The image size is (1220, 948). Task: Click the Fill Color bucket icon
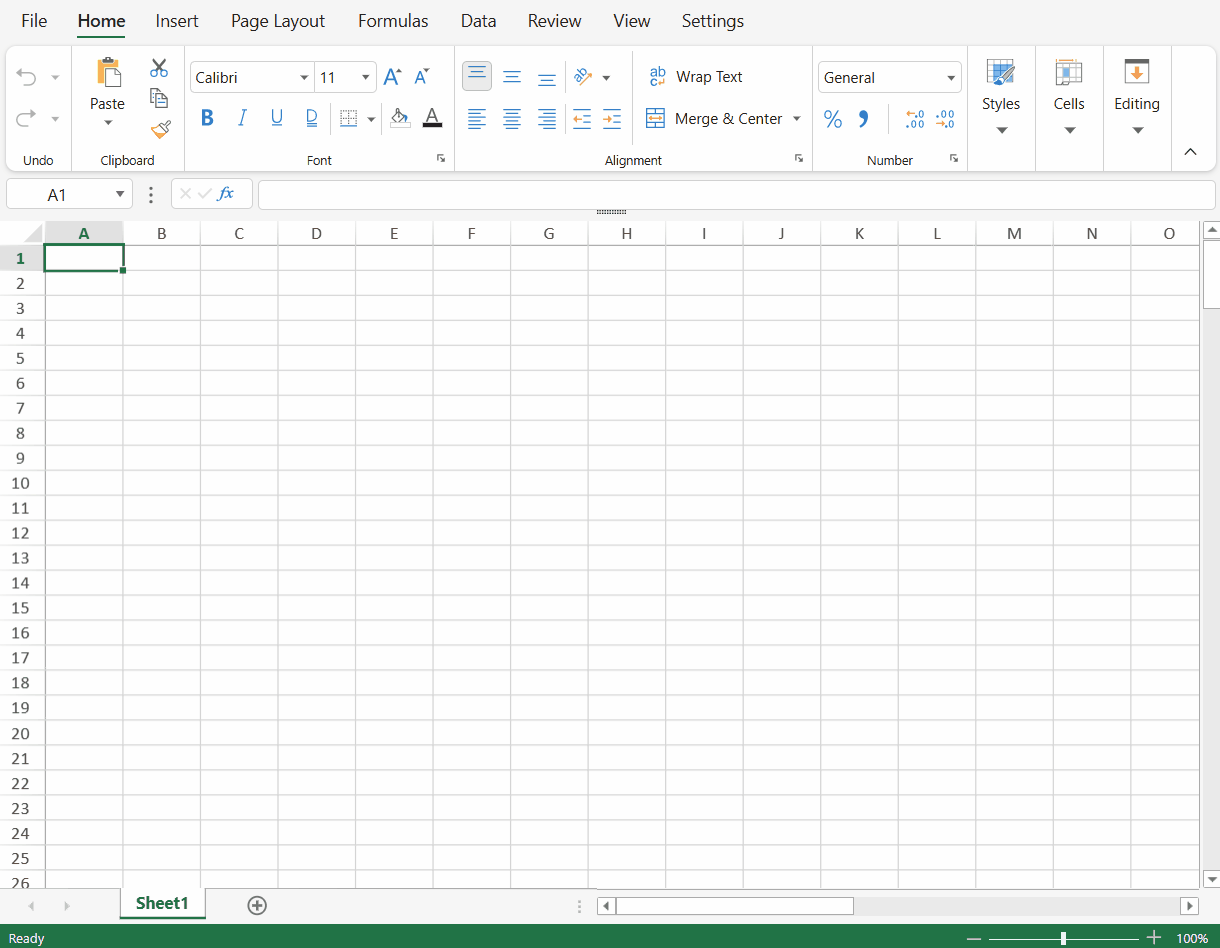(399, 118)
